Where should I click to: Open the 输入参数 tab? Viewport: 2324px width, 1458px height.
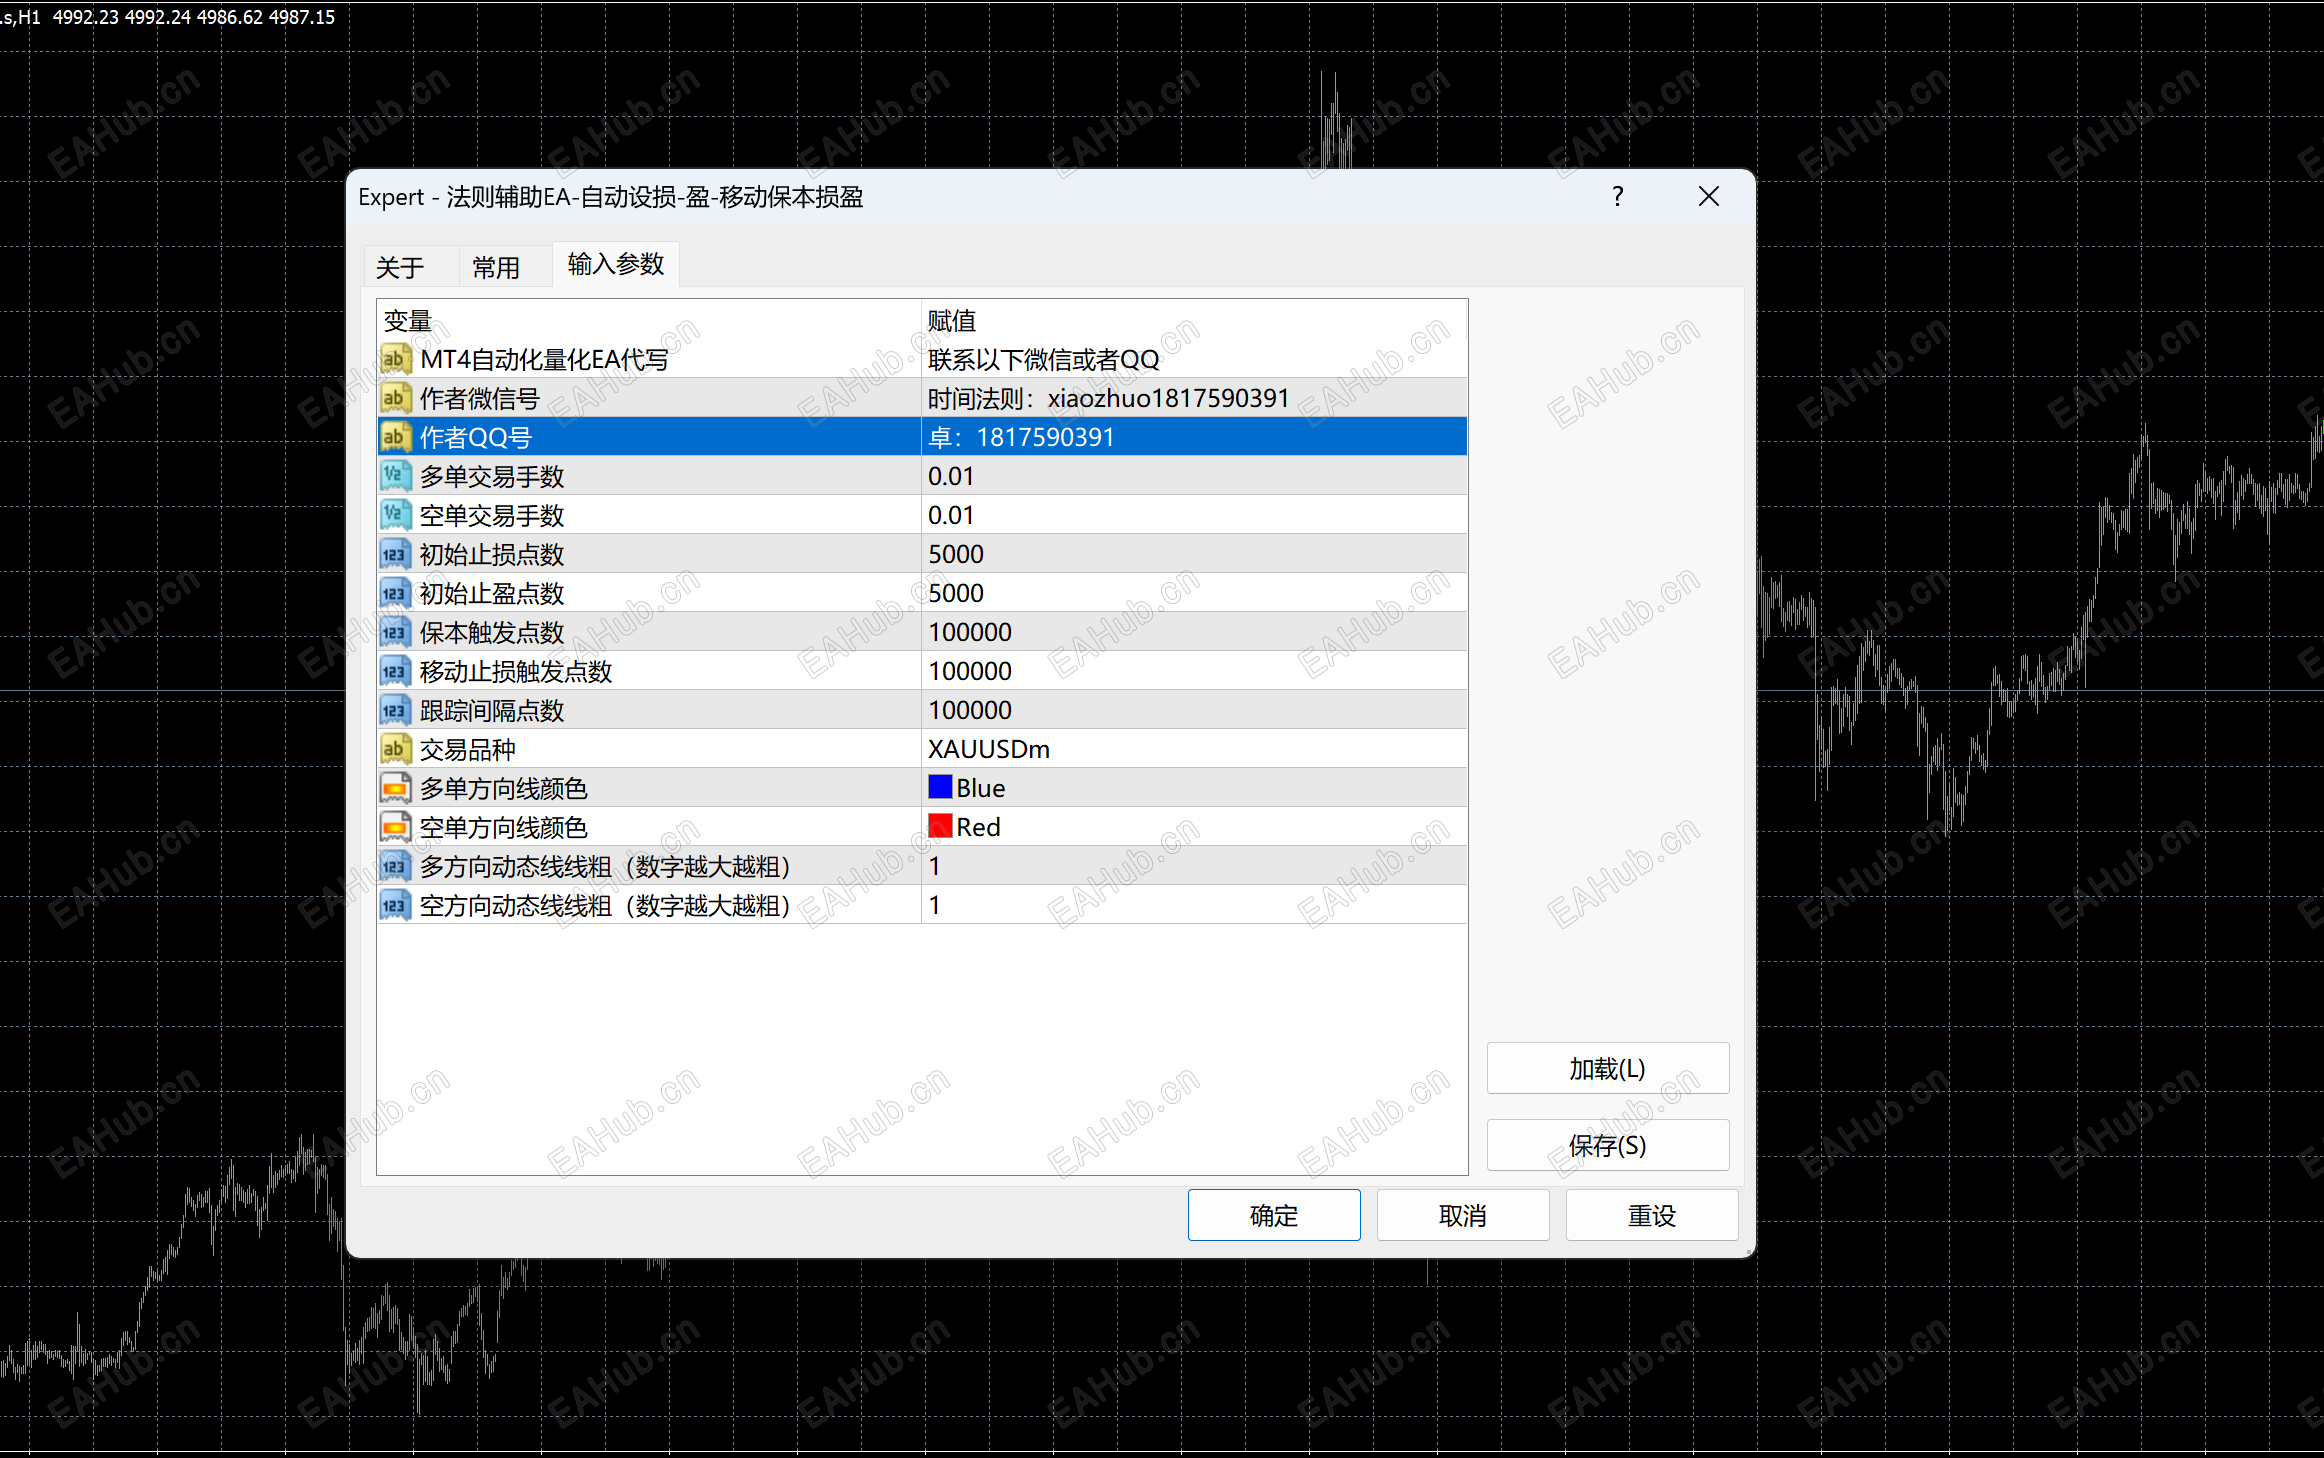615,265
